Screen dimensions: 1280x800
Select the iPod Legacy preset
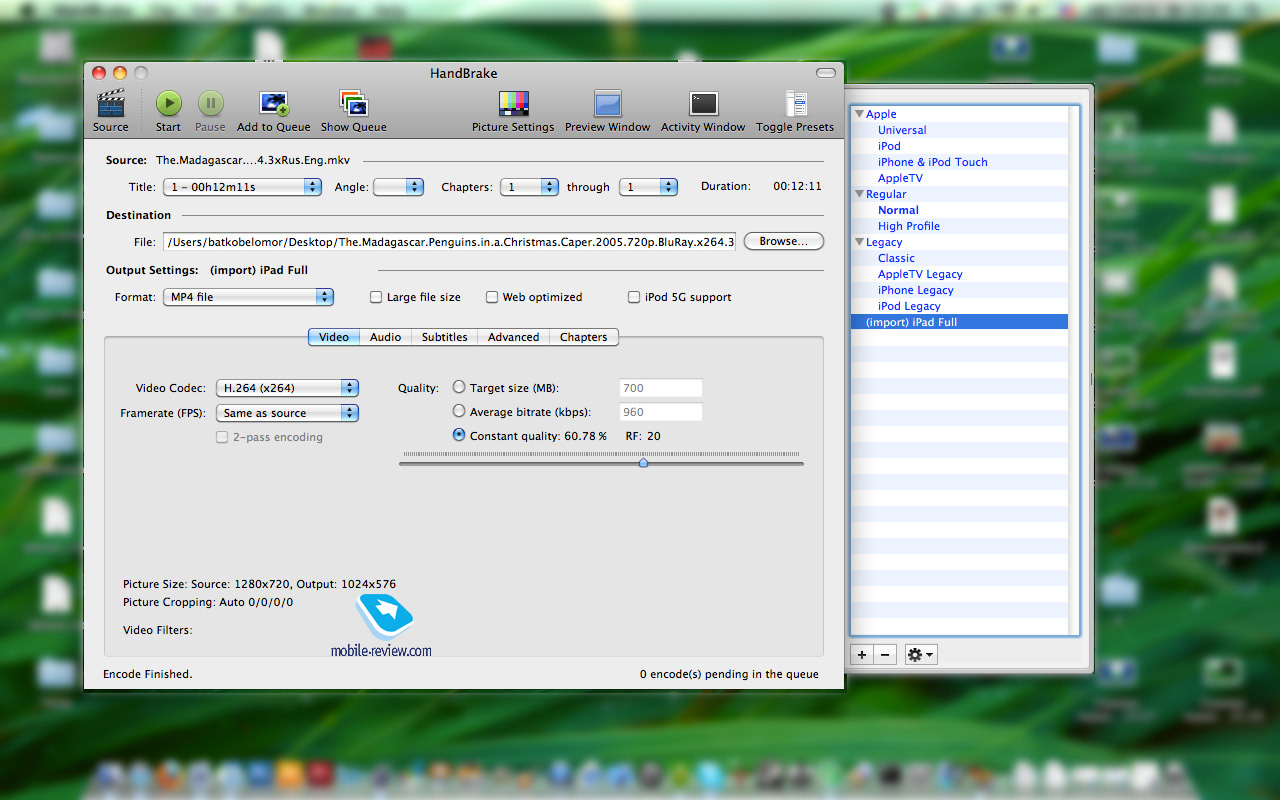(909, 306)
